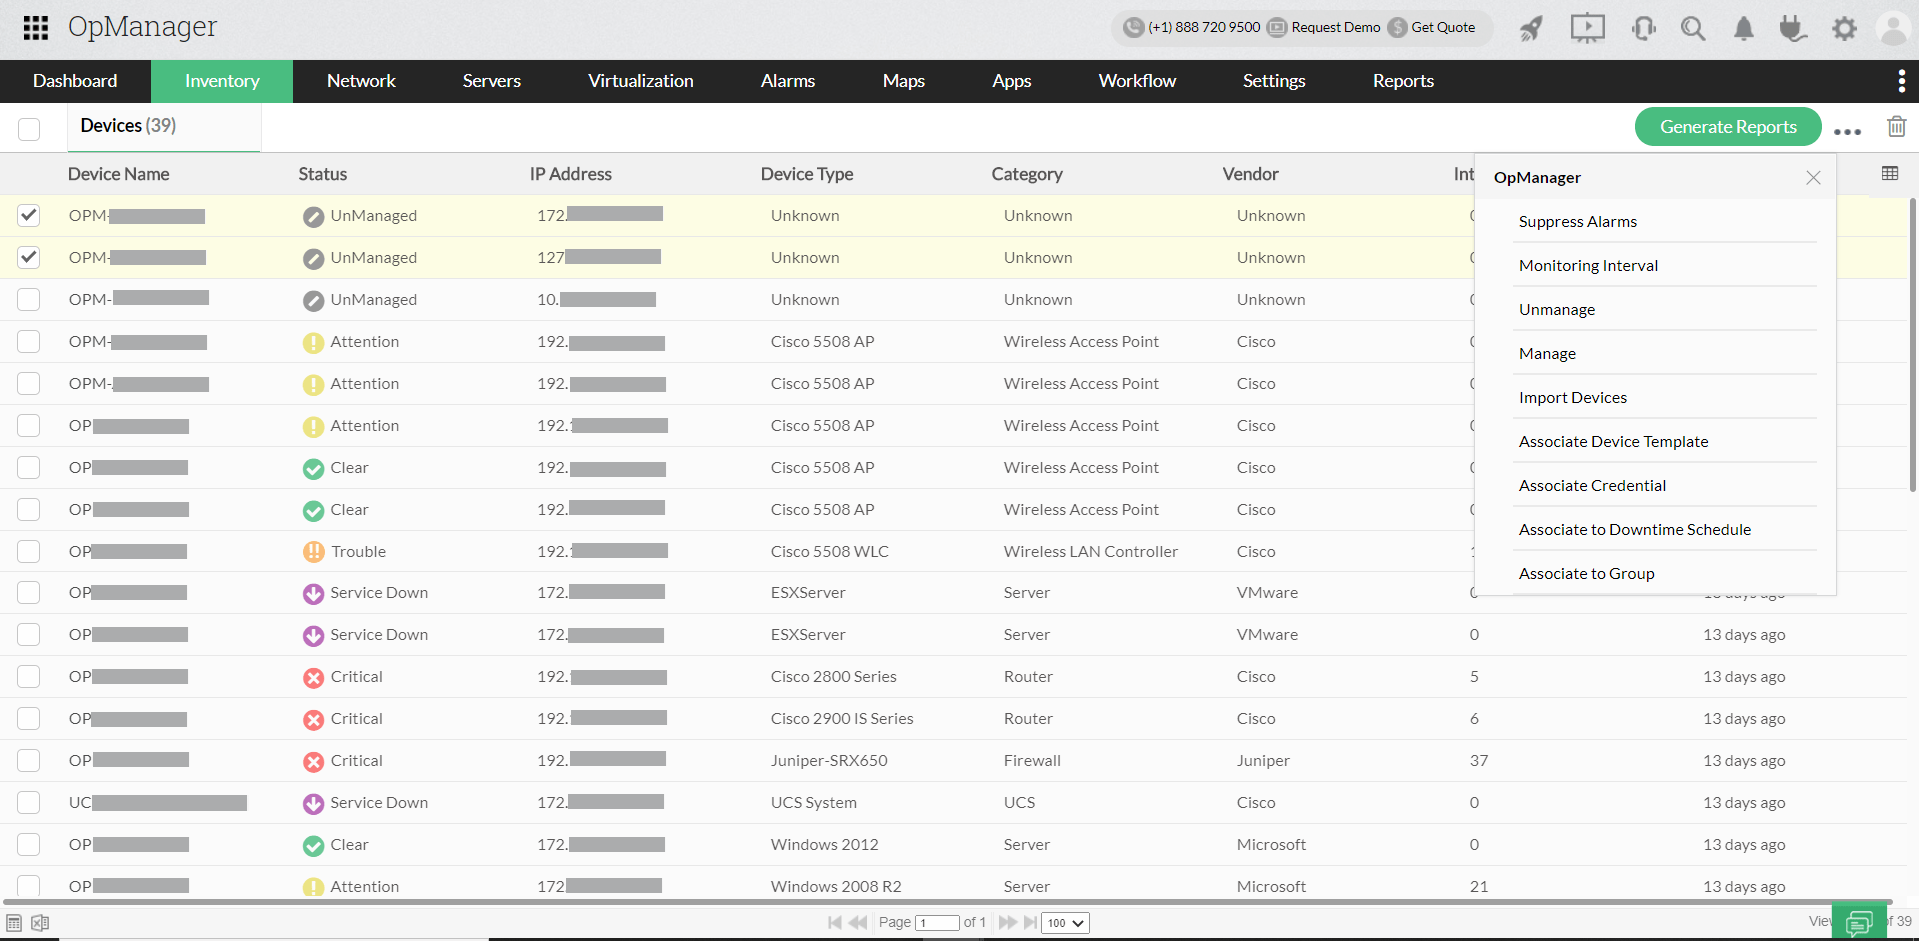
Task: Open the gear settings icon
Action: (1844, 28)
